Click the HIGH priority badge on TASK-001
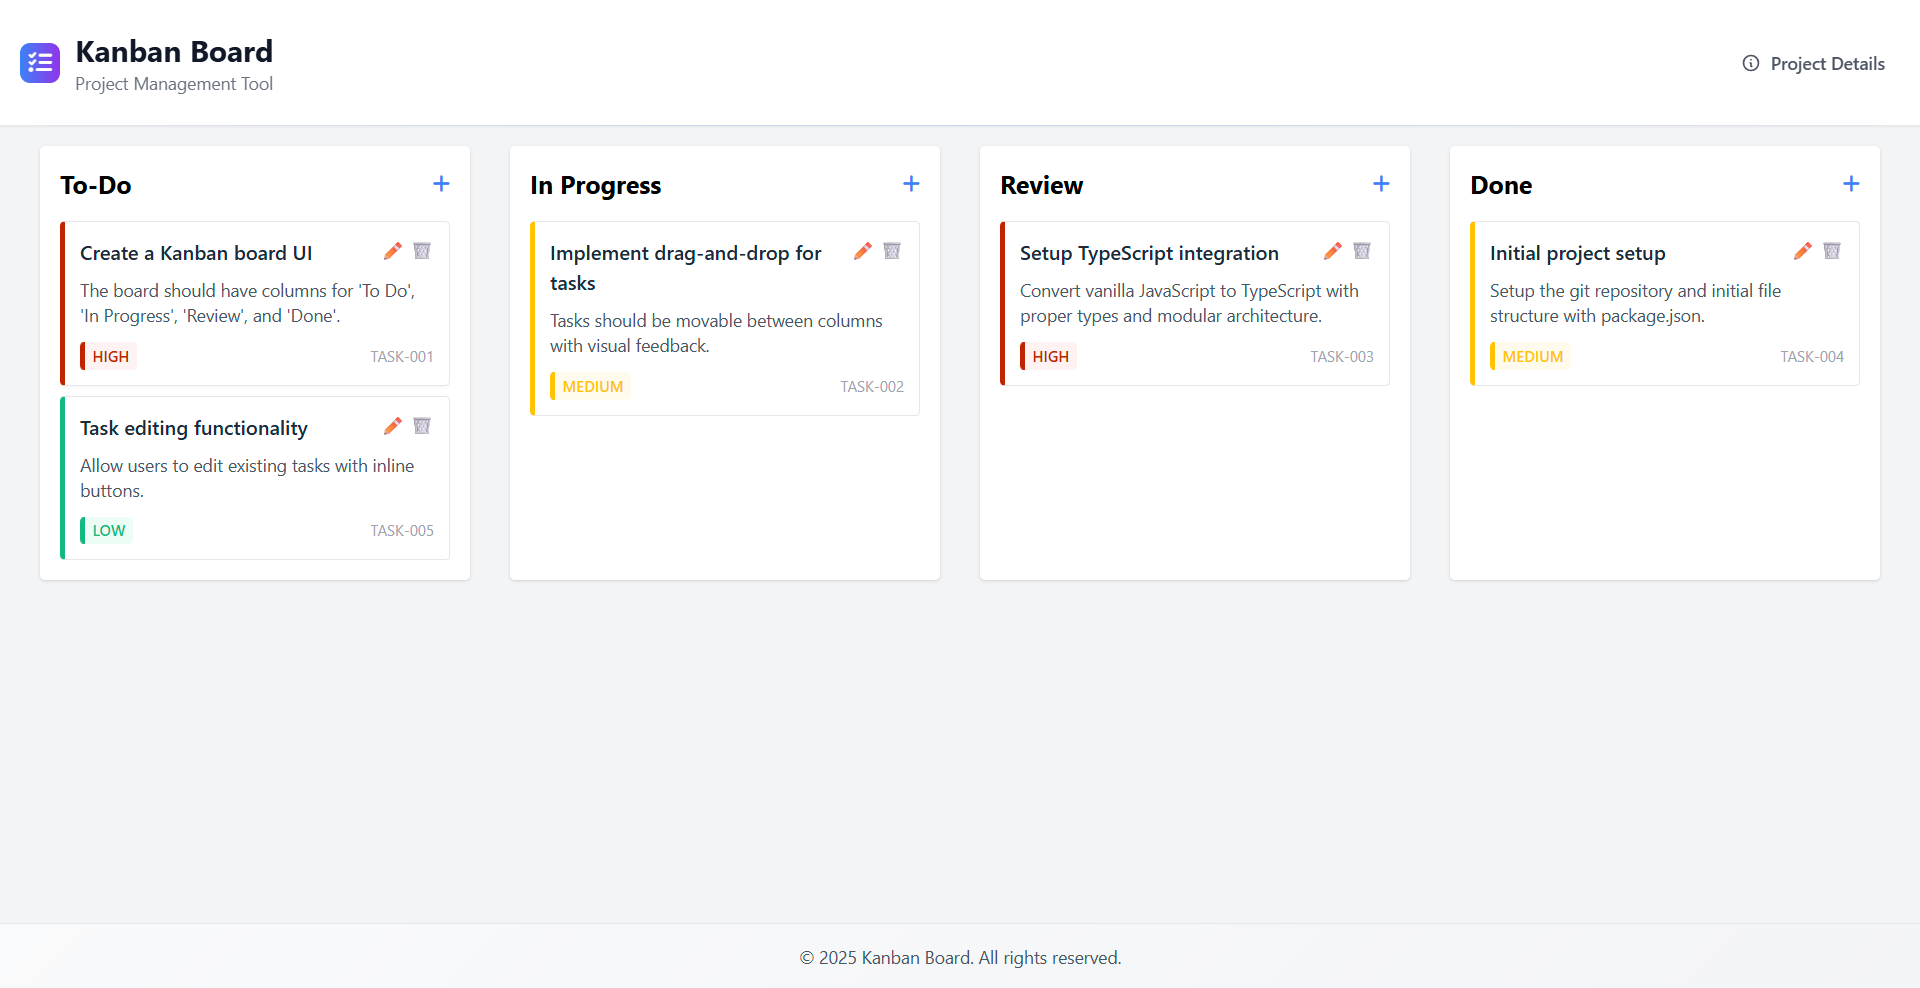Image resolution: width=1920 pixels, height=988 pixels. (109, 356)
